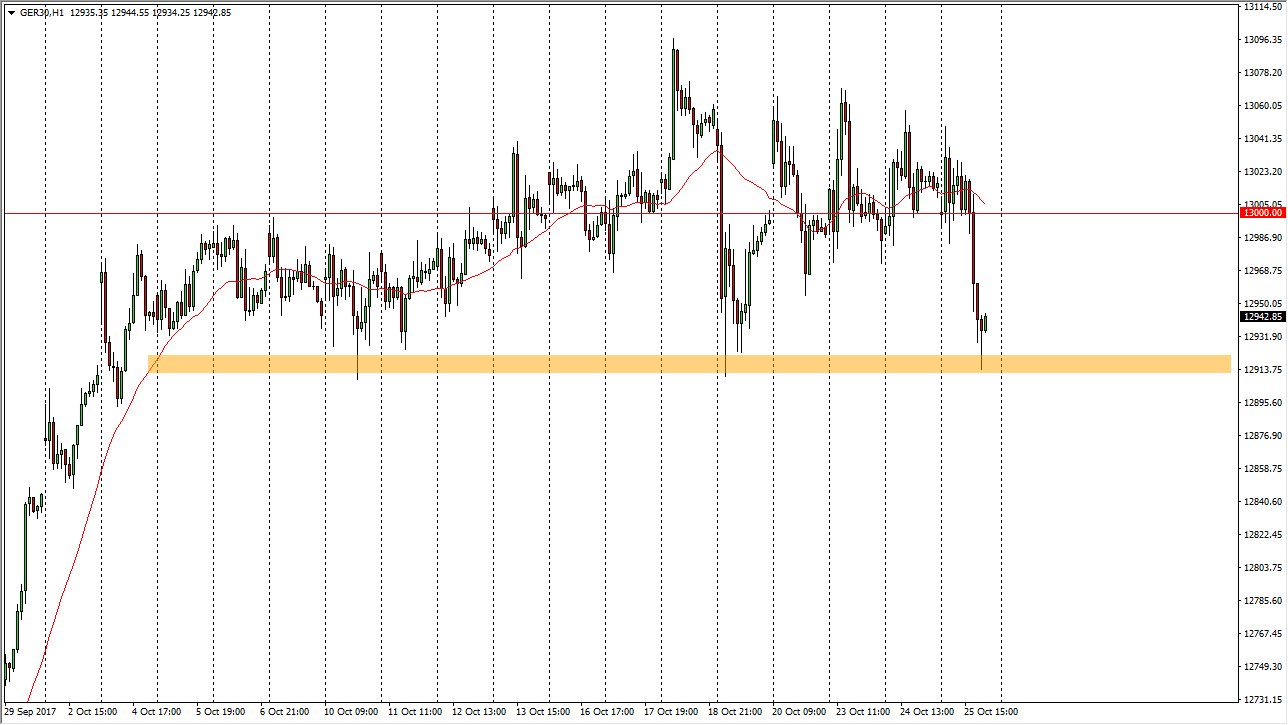The image size is (1288, 725).
Task: Click the 12935.35 open value in header
Action: [x=92, y=13]
